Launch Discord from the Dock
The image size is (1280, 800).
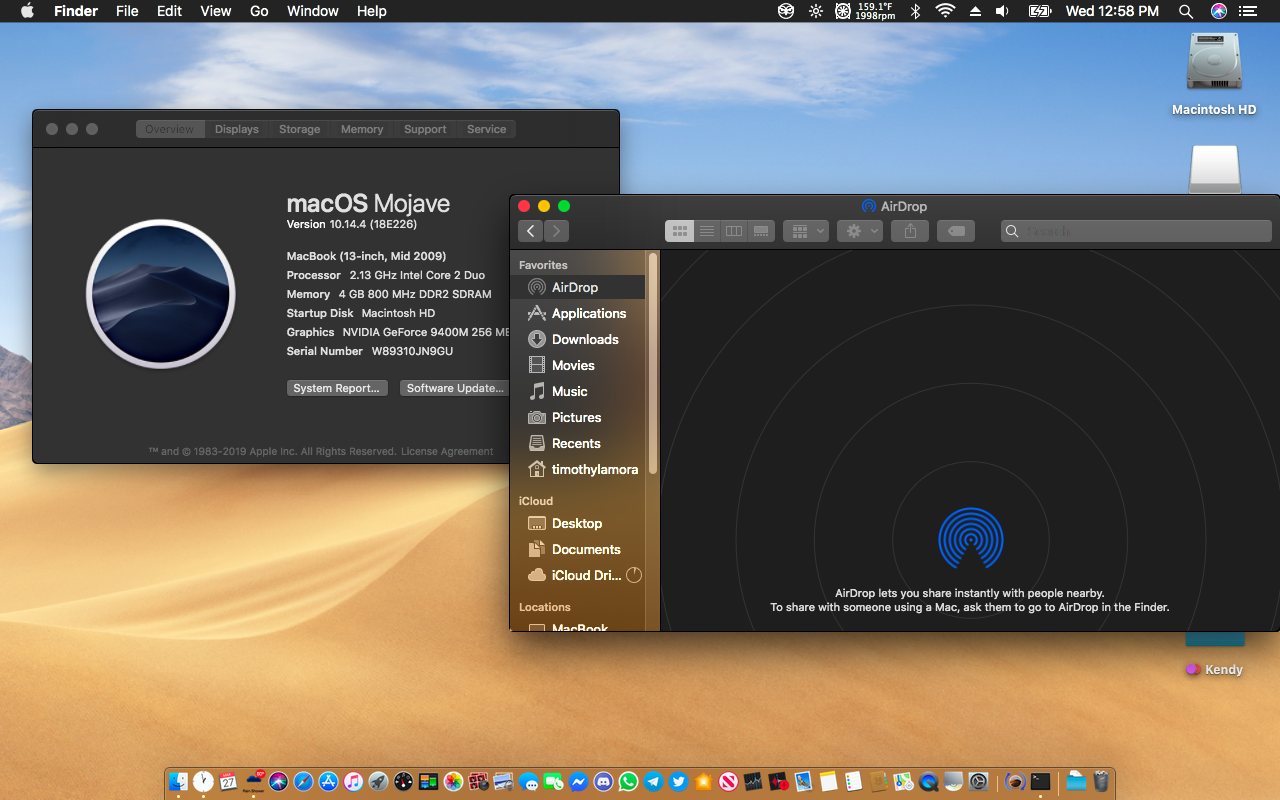(x=602, y=782)
